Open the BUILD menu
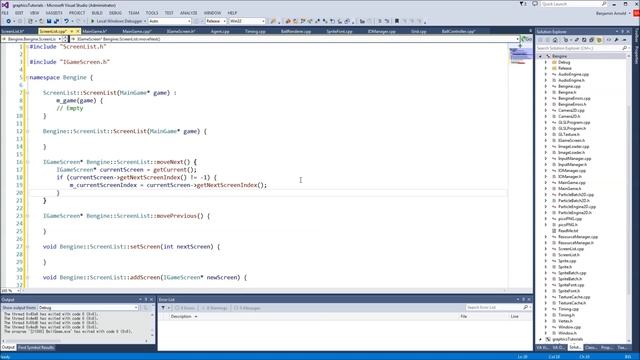Image resolution: width=640 pixels, height=360 pixels. pyautogui.click(x=97, y=13)
